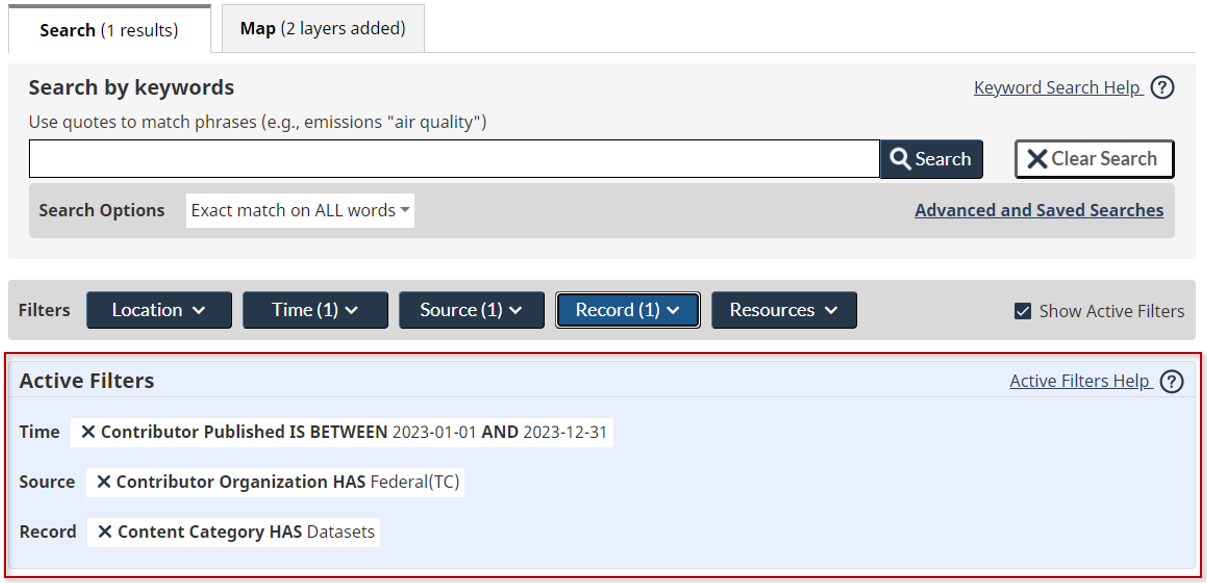Click the Keyword Search Help question mark icon
The width and height of the screenshot is (1207, 583).
1162,88
